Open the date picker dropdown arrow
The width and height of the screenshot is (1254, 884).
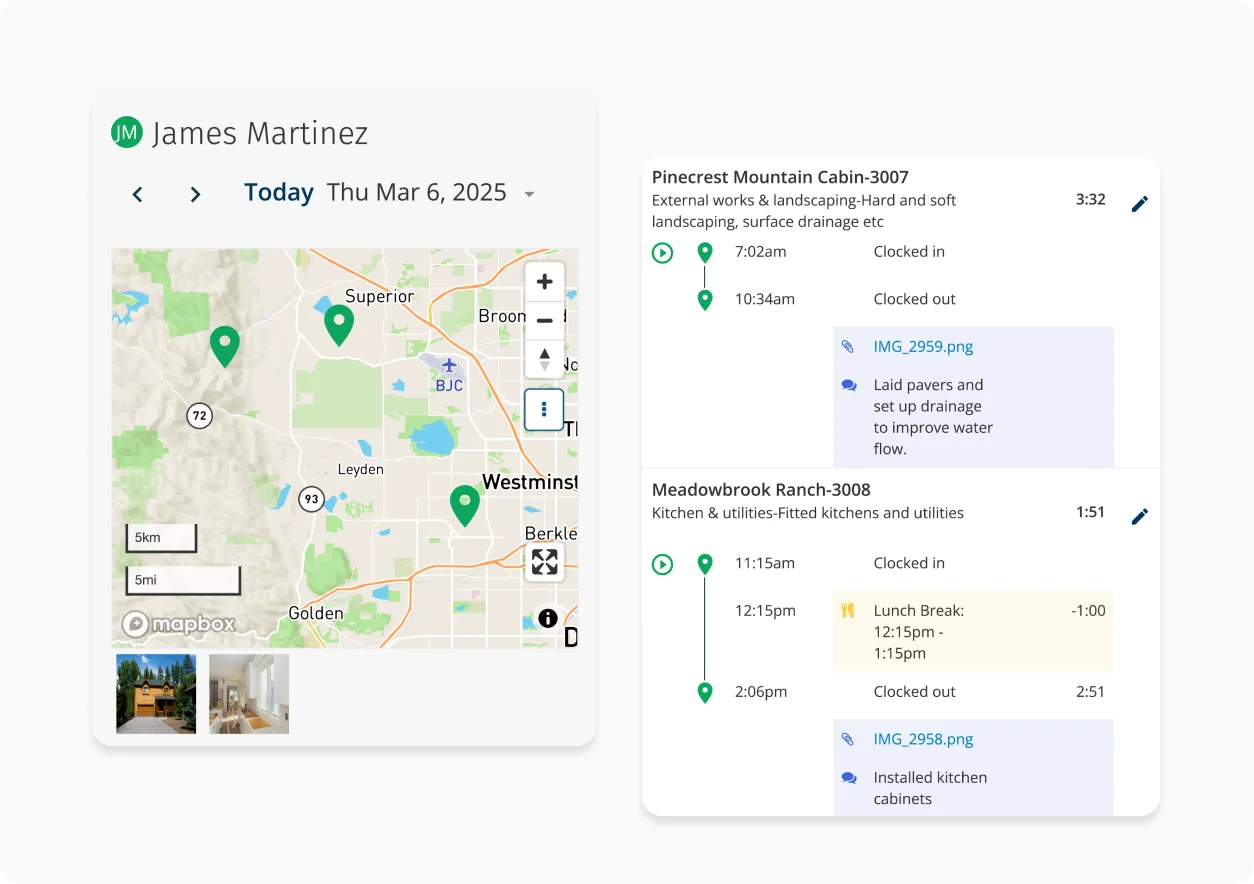click(x=529, y=194)
